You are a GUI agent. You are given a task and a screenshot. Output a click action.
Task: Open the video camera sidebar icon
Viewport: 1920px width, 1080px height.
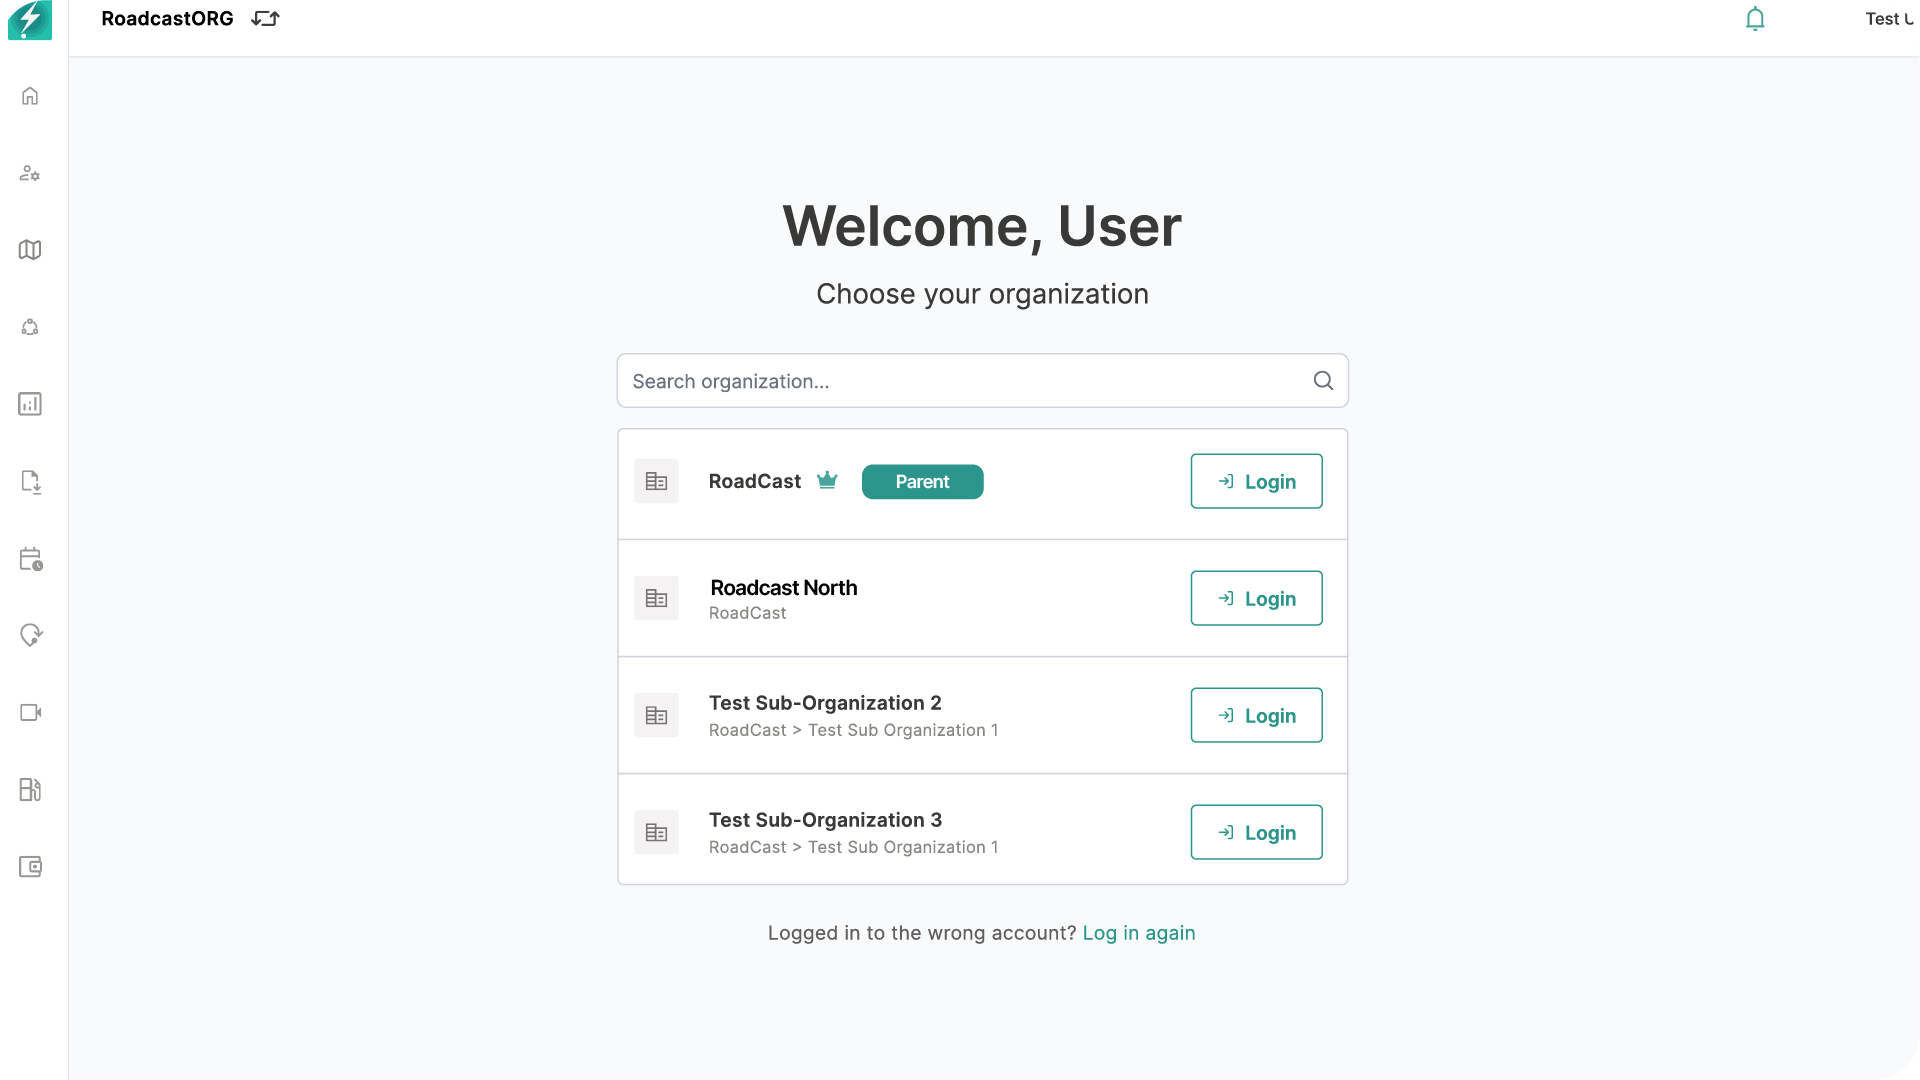pos(30,713)
